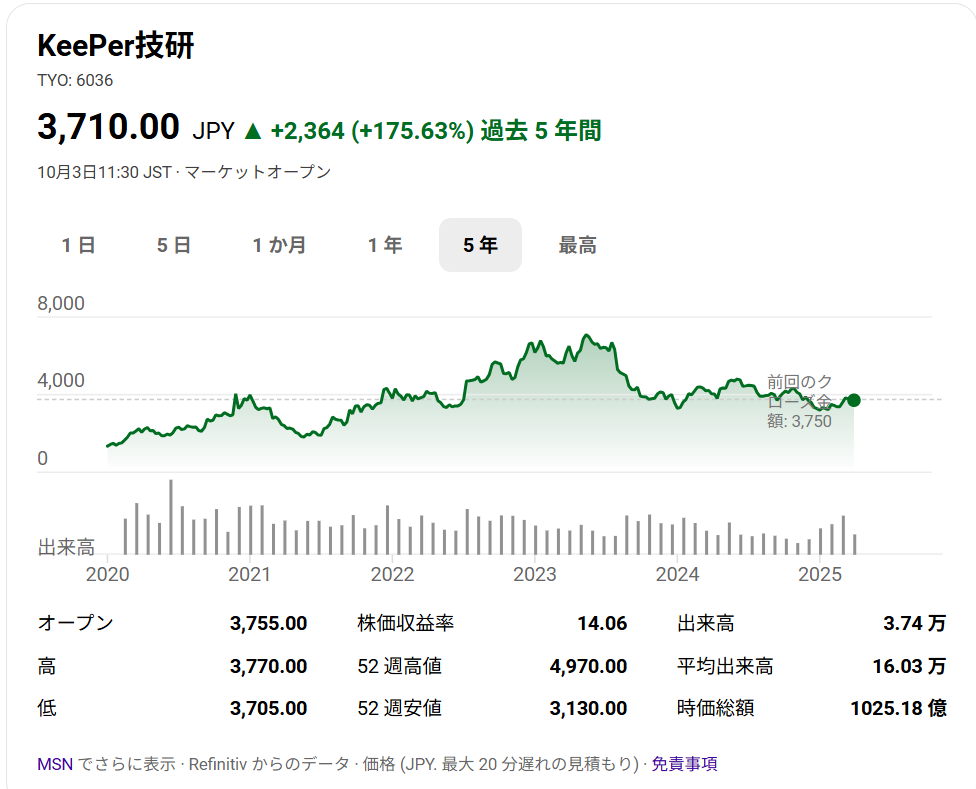Switch to the 5日 range tab

coord(174,245)
